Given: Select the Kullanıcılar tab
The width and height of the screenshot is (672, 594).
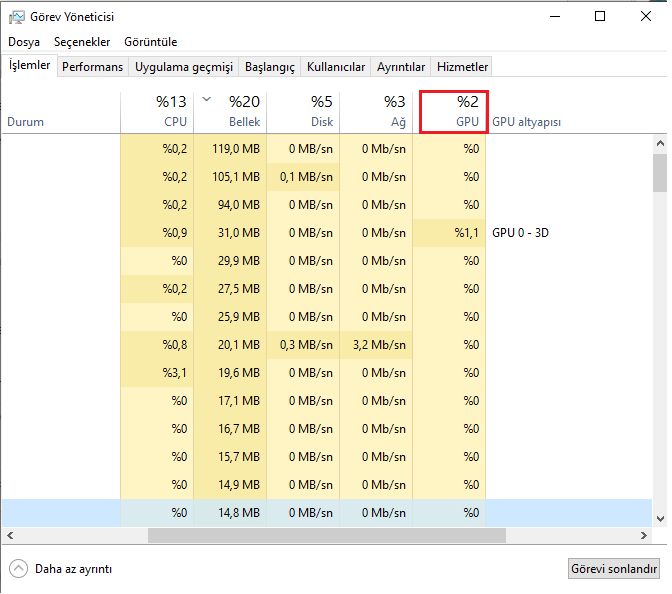Looking at the screenshot, I should [x=336, y=67].
